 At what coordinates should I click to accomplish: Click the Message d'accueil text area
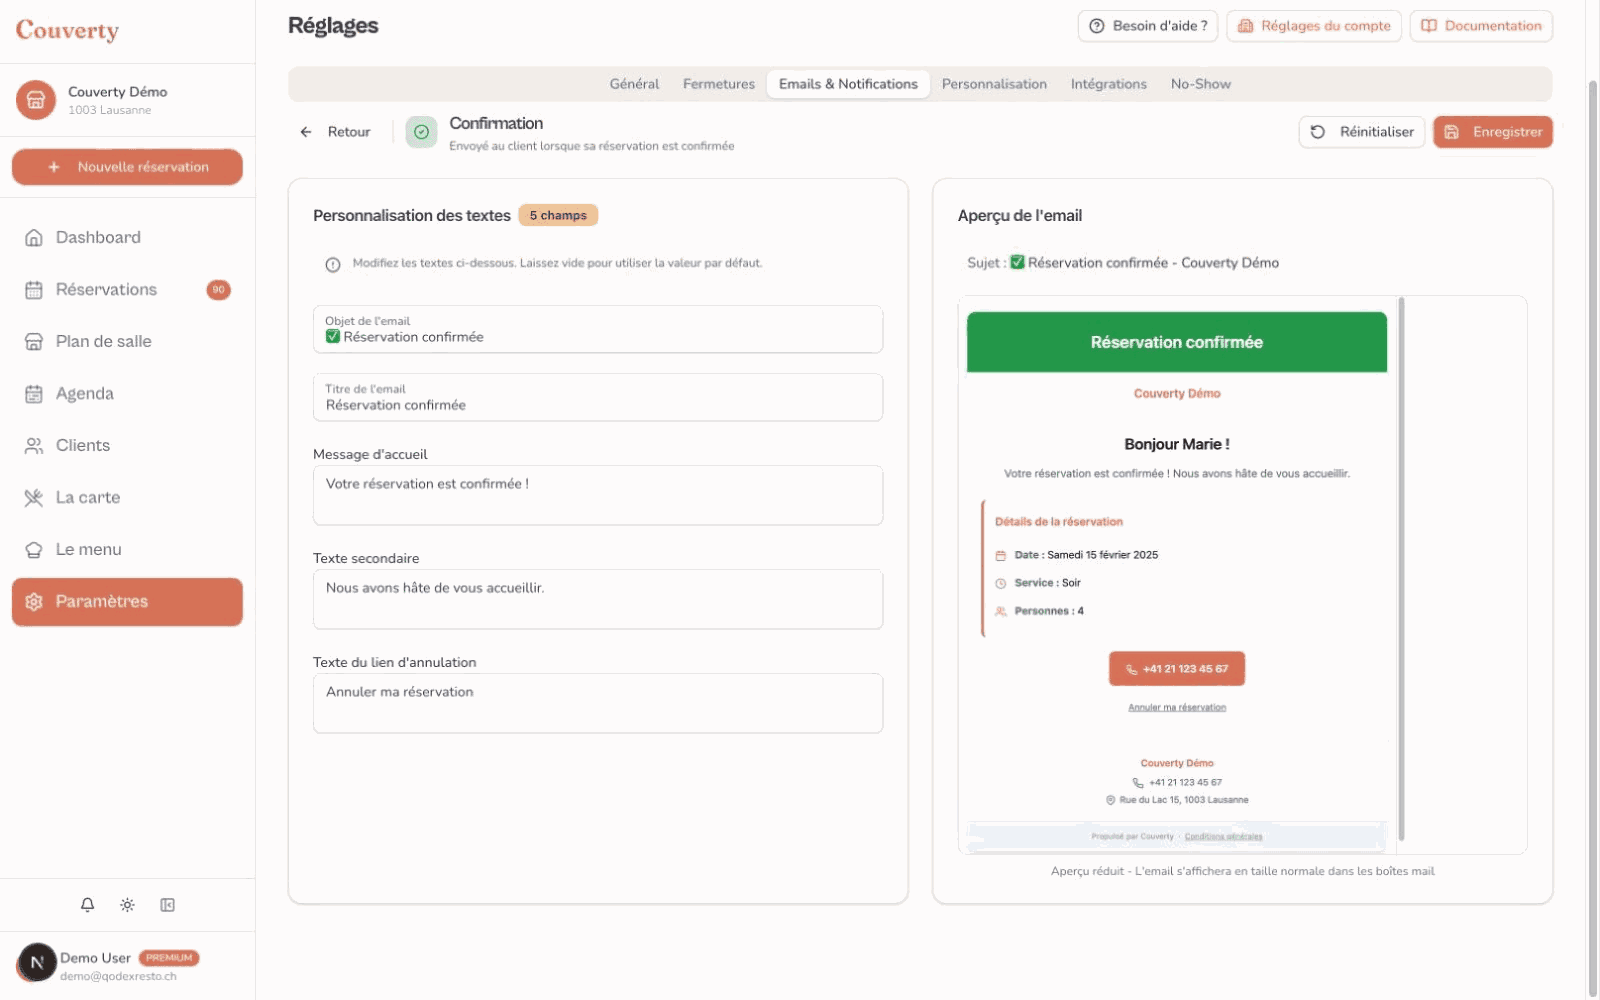click(598, 495)
